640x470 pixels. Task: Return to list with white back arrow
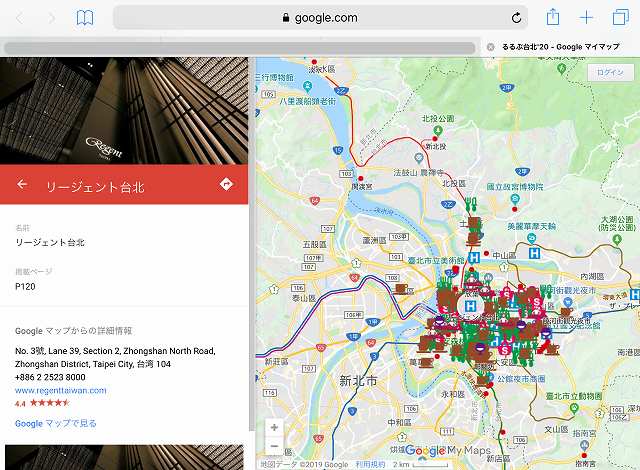coord(22,184)
